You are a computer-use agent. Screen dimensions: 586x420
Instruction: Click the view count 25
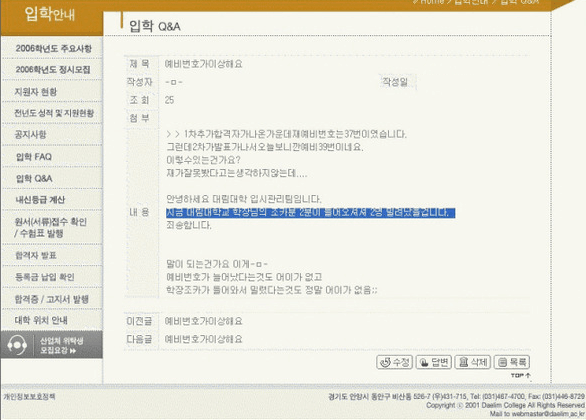tap(169, 100)
